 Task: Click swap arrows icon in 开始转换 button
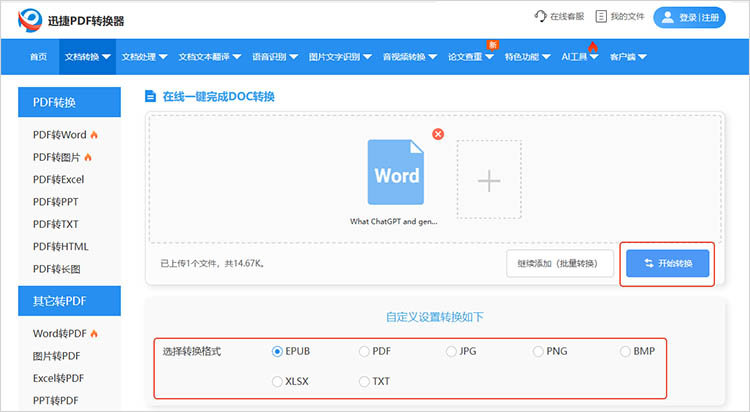649,263
